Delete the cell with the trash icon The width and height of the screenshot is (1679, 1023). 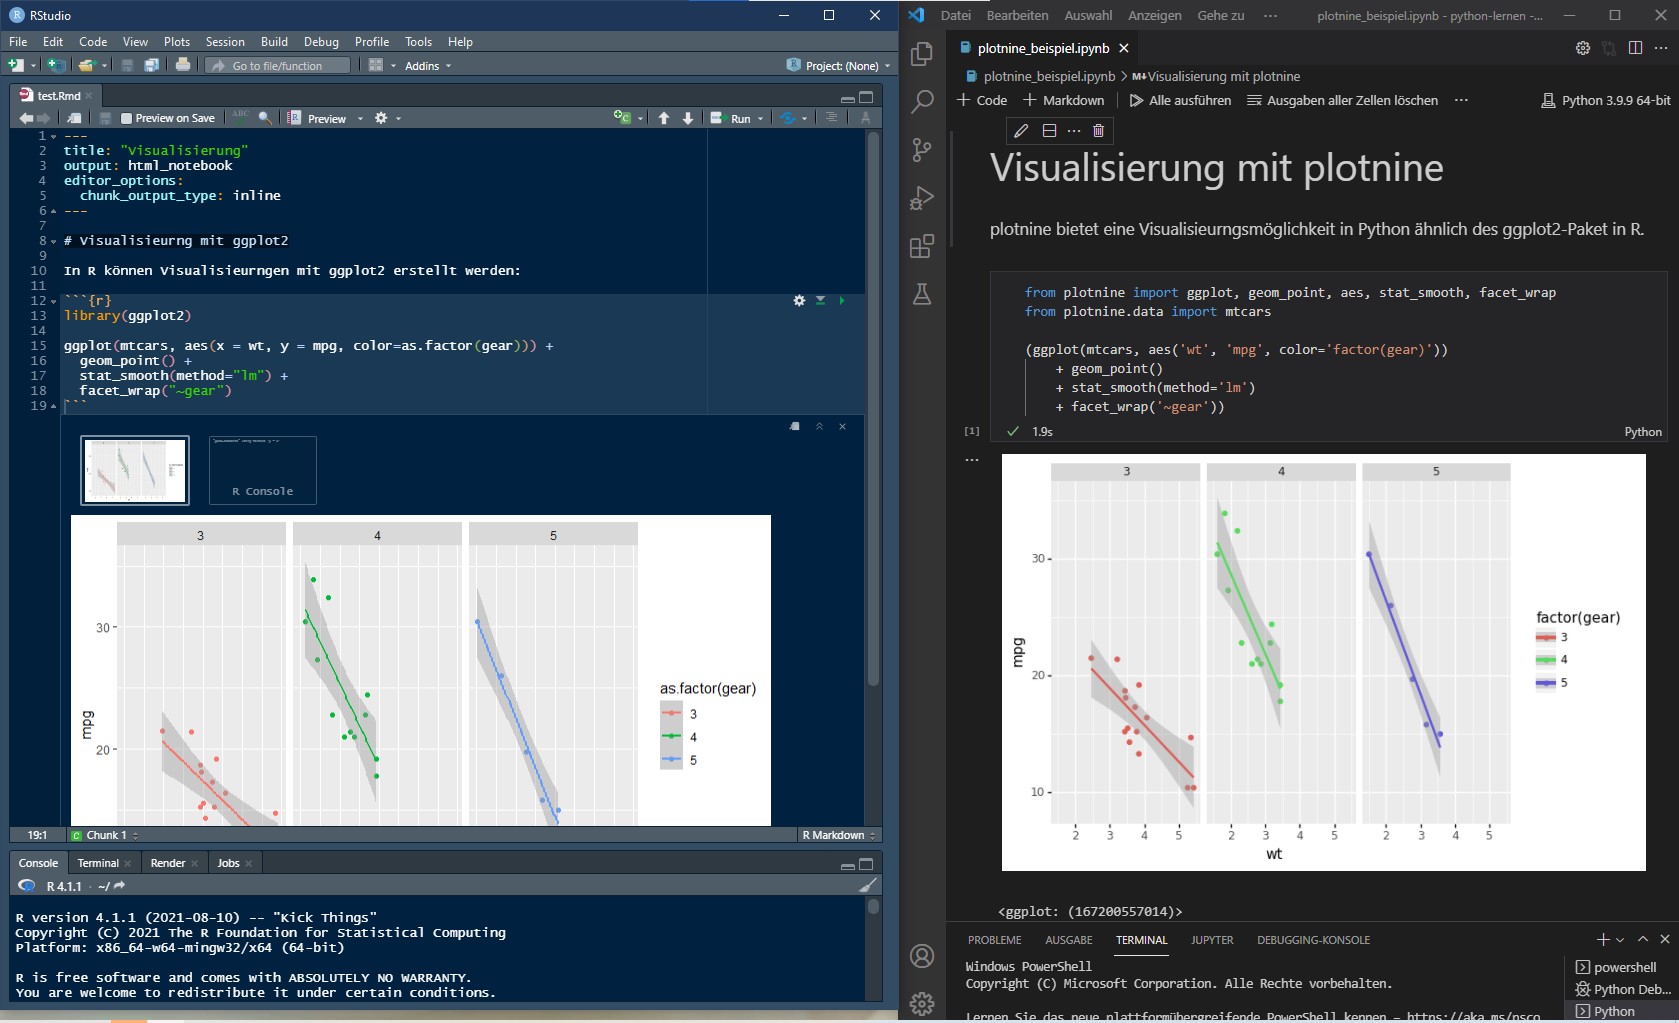1099,131
